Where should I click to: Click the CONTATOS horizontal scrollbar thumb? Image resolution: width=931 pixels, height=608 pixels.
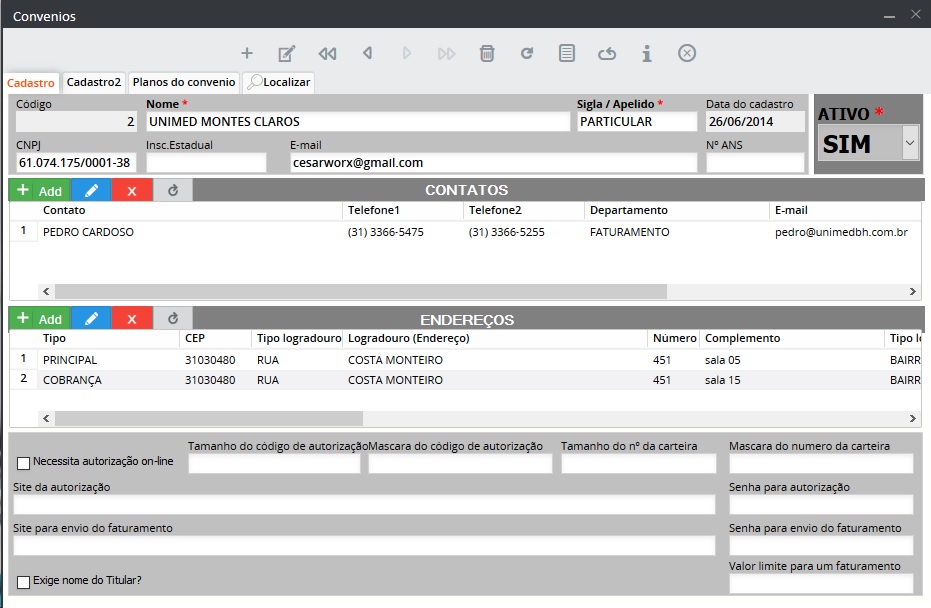pyautogui.click(x=361, y=292)
